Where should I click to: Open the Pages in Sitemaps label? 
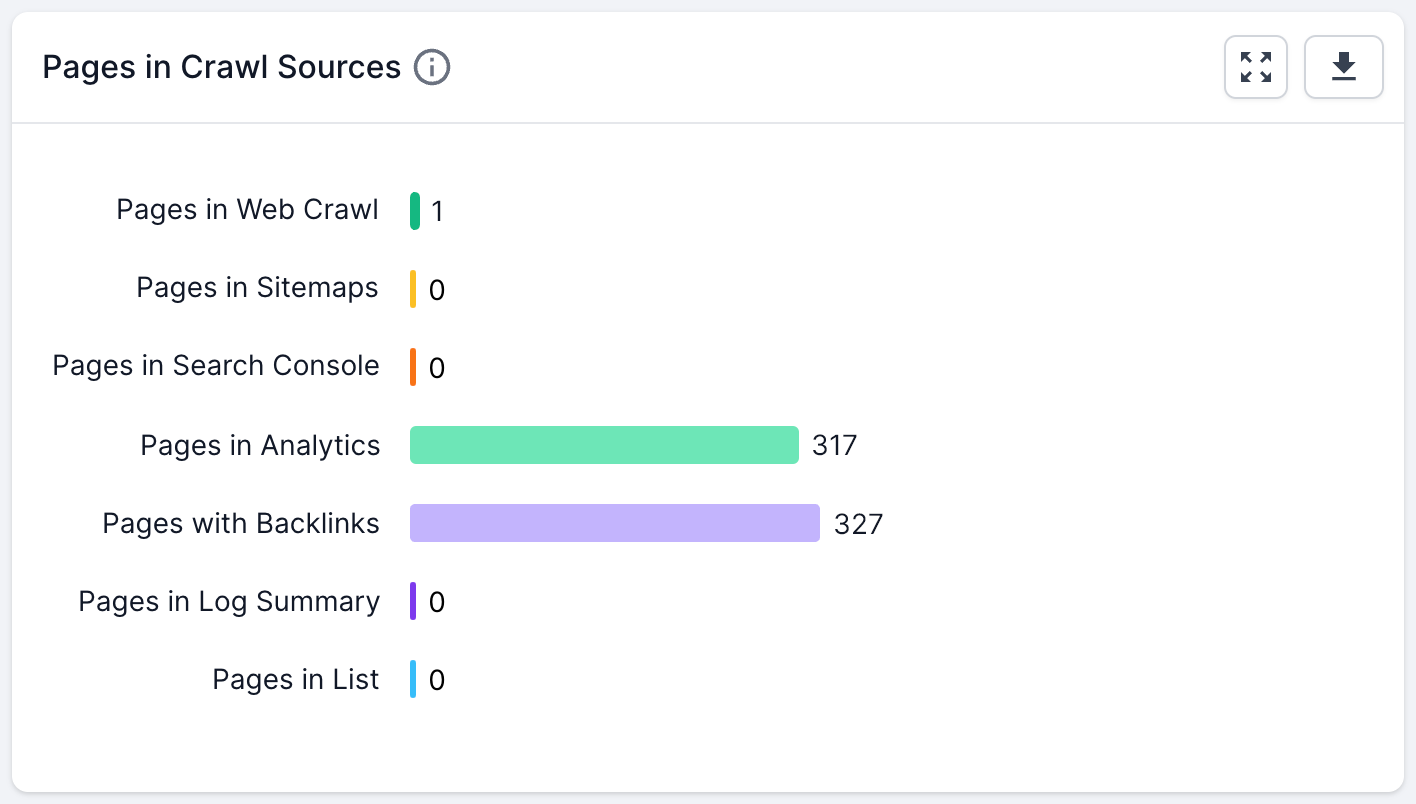coord(257,288)
